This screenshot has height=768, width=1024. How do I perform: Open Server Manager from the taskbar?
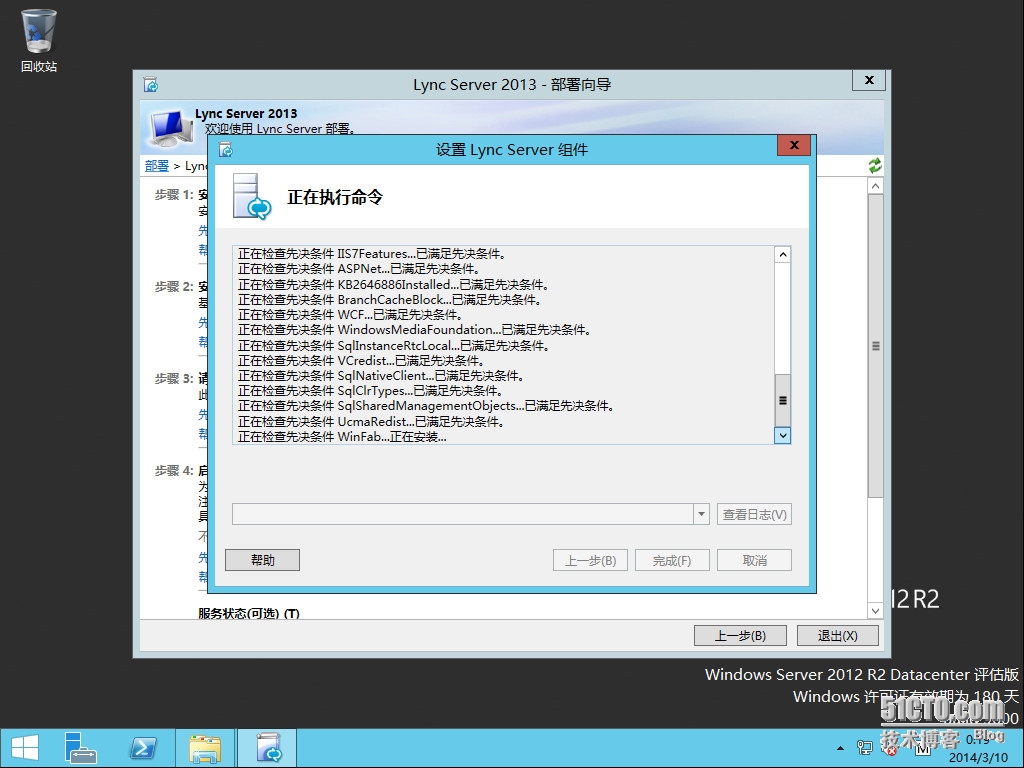tap(81, 748)
